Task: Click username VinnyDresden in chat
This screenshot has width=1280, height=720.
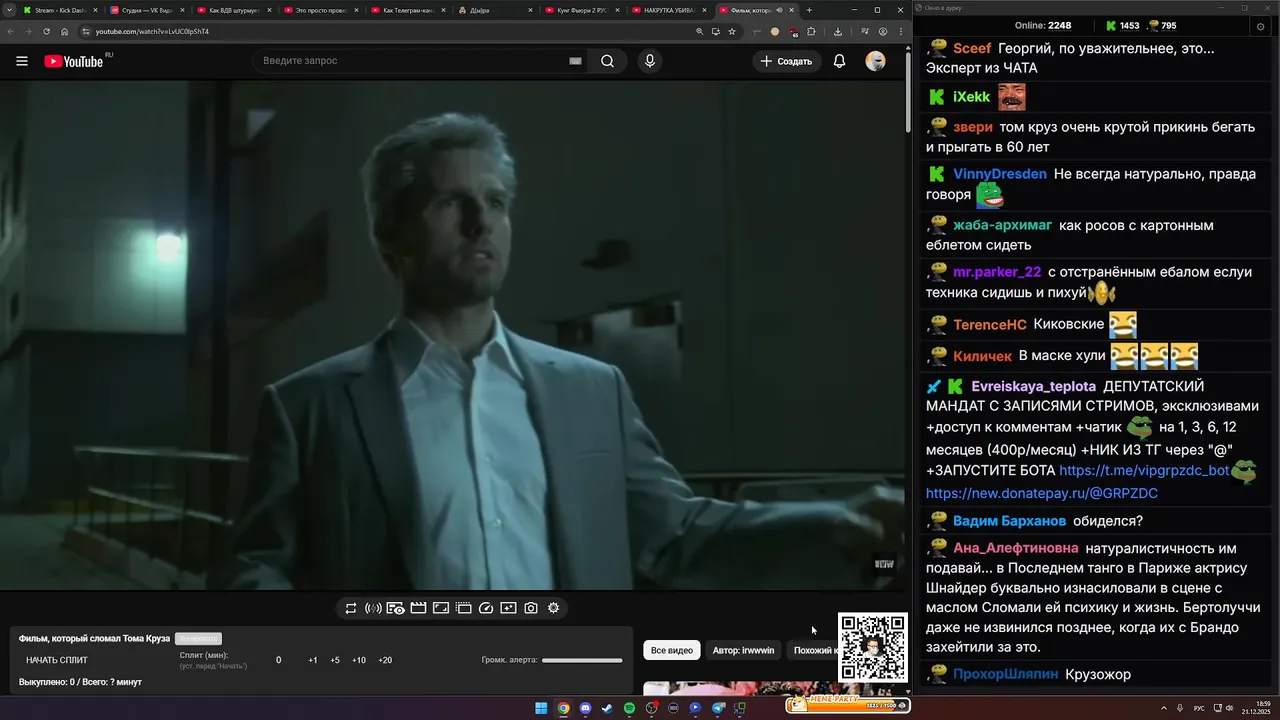Action: [x=1000, y=174]
